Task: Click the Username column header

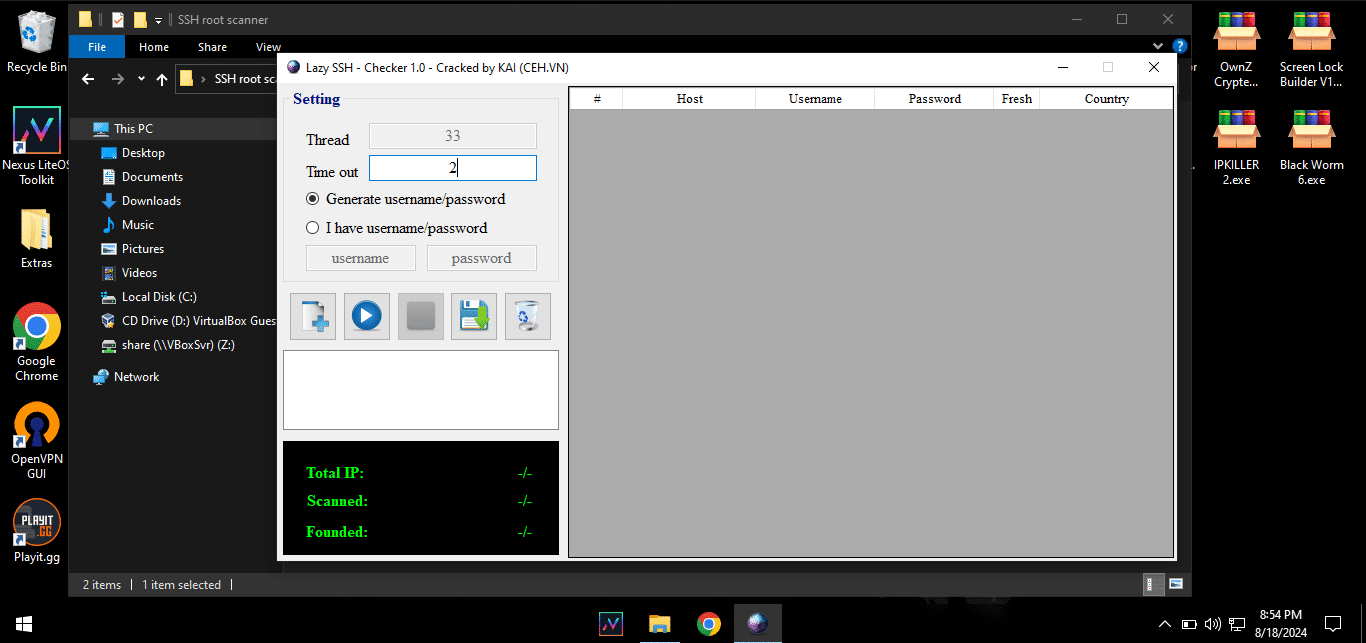Action: (815, 99)
